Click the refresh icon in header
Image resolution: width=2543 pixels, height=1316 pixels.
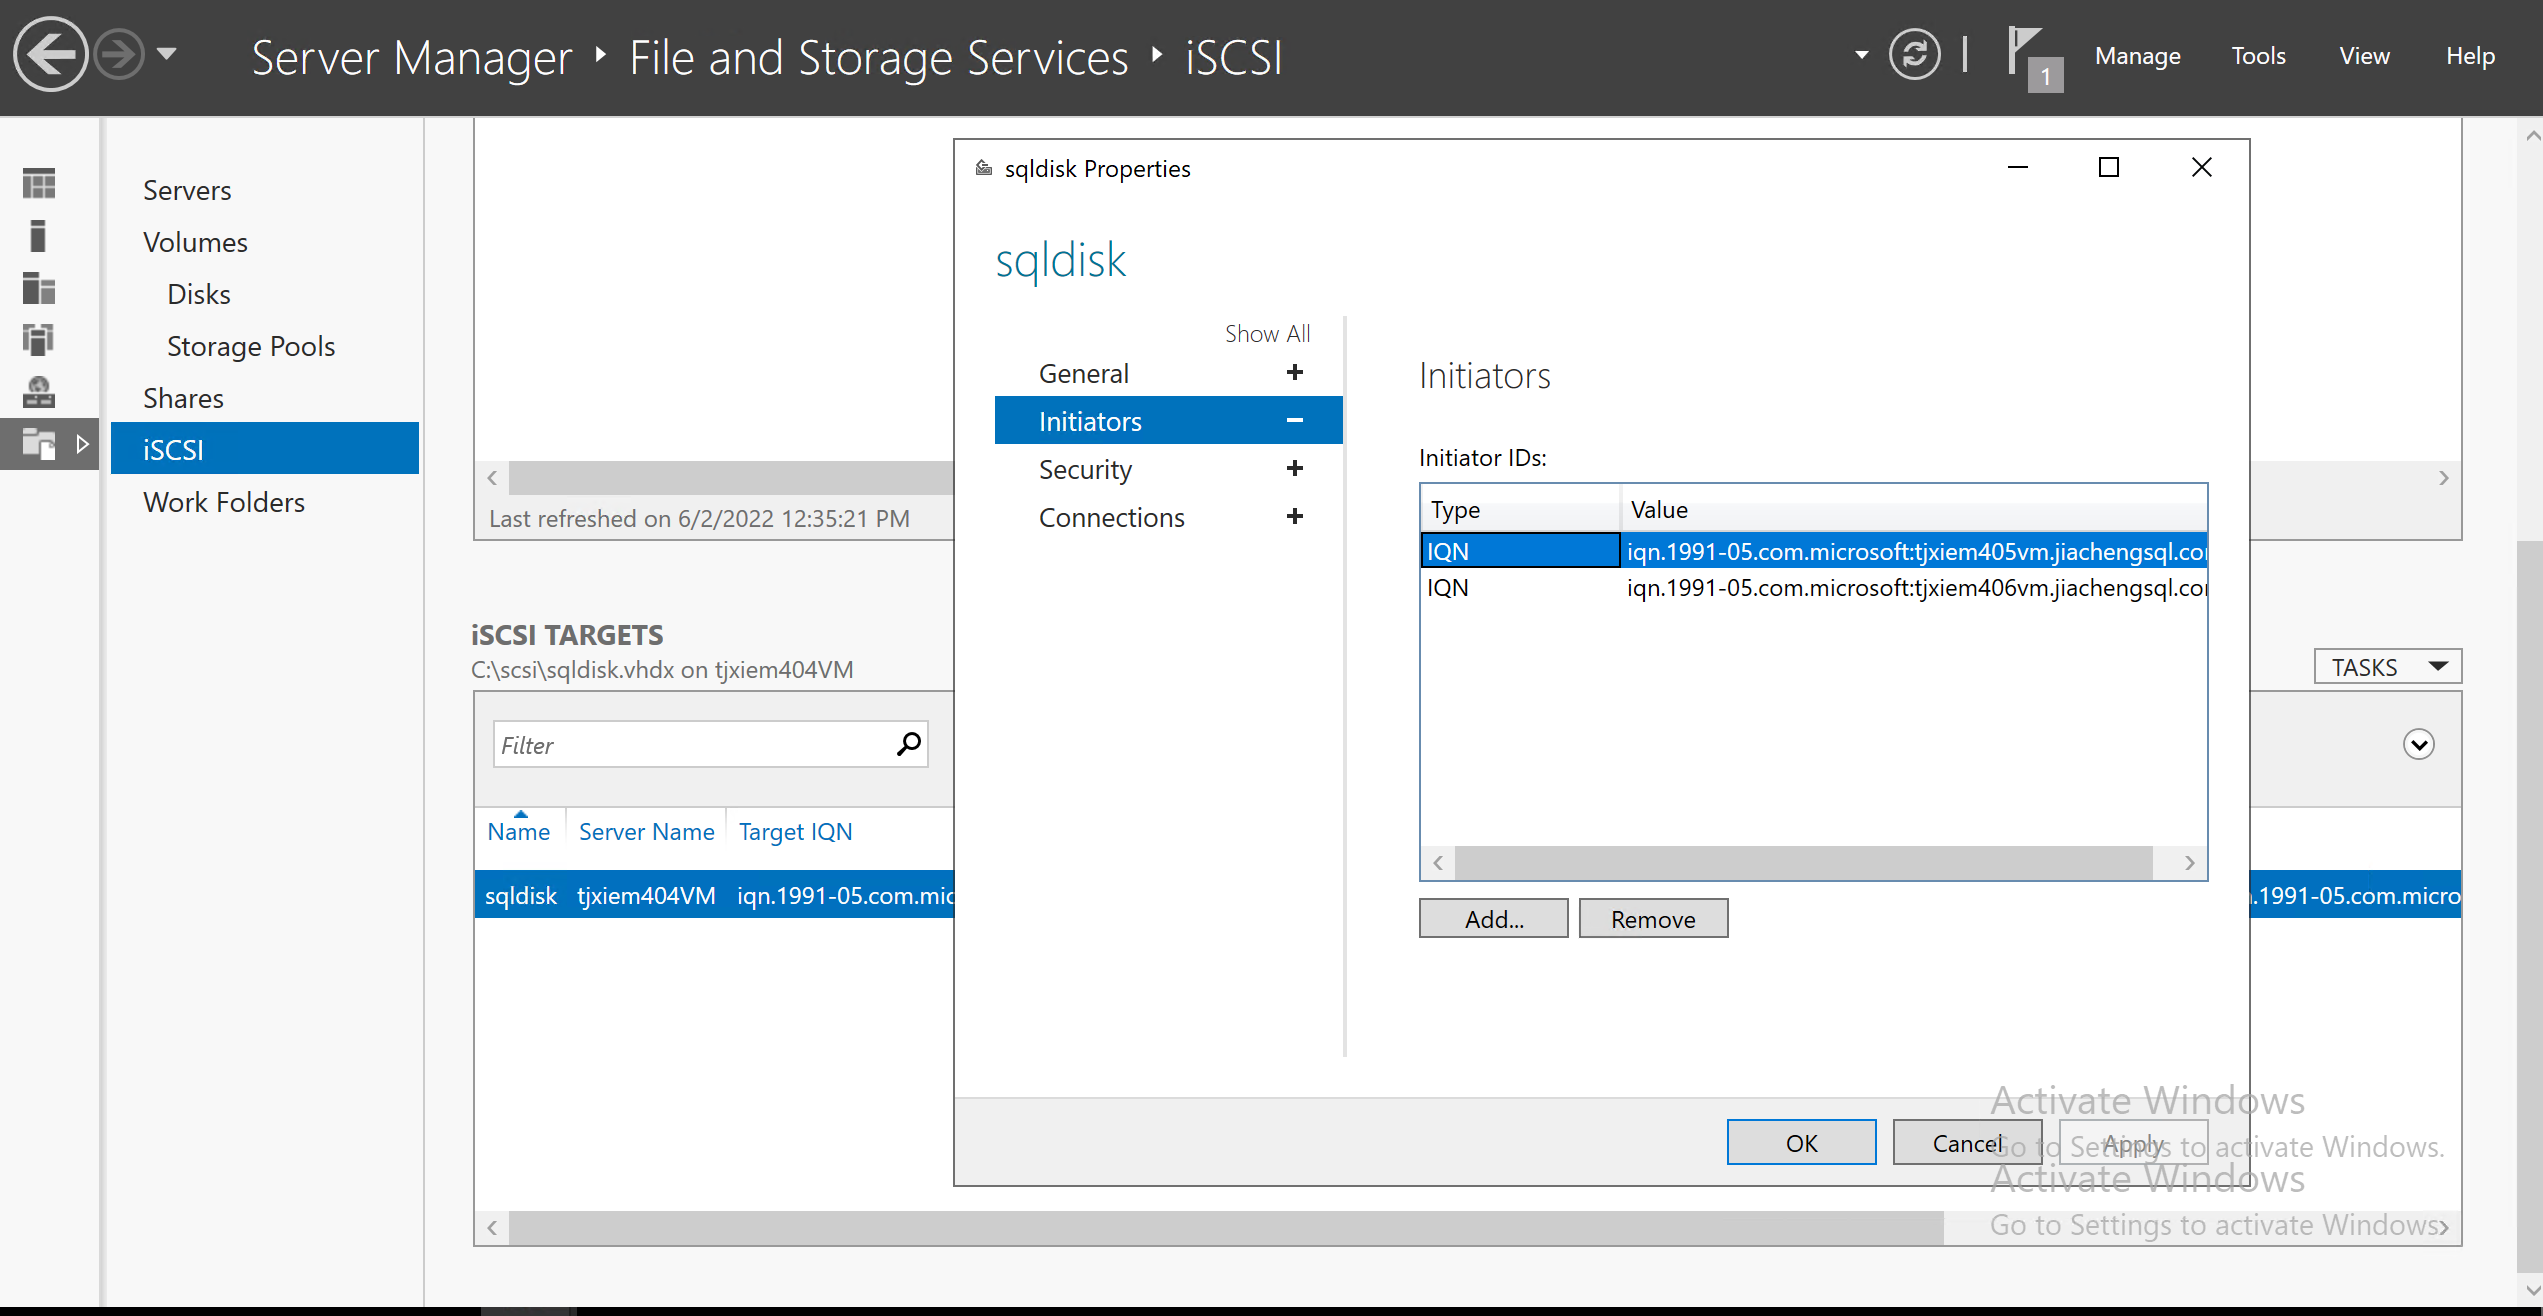(1914, 55)
